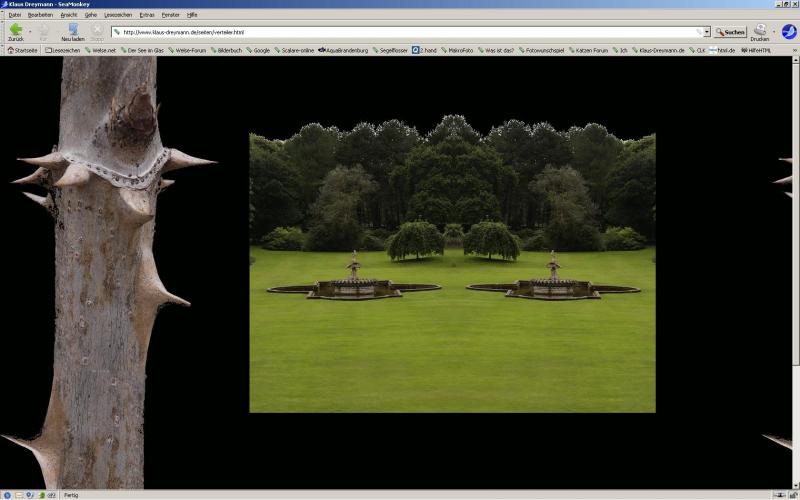Open the Lesezeichen menu
The image size is (800, 500).
[117, 15]
